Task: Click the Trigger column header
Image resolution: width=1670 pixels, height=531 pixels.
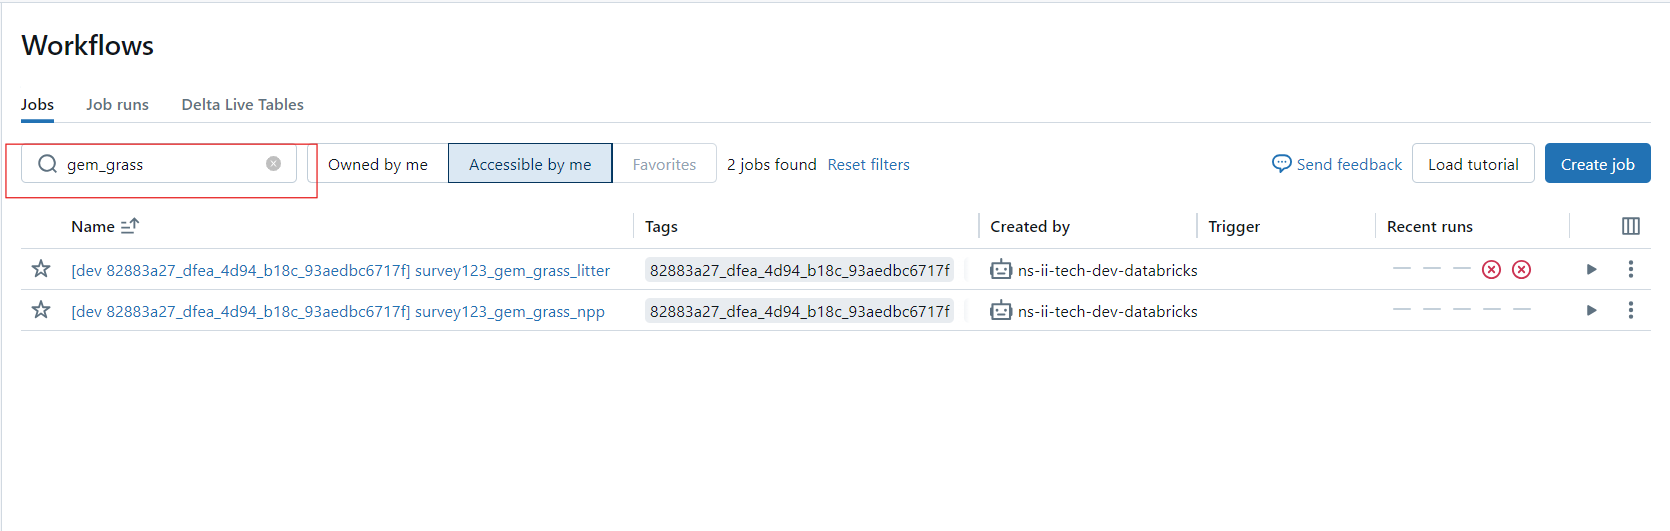Action: pyautogui.click(x=1234, y=227)
